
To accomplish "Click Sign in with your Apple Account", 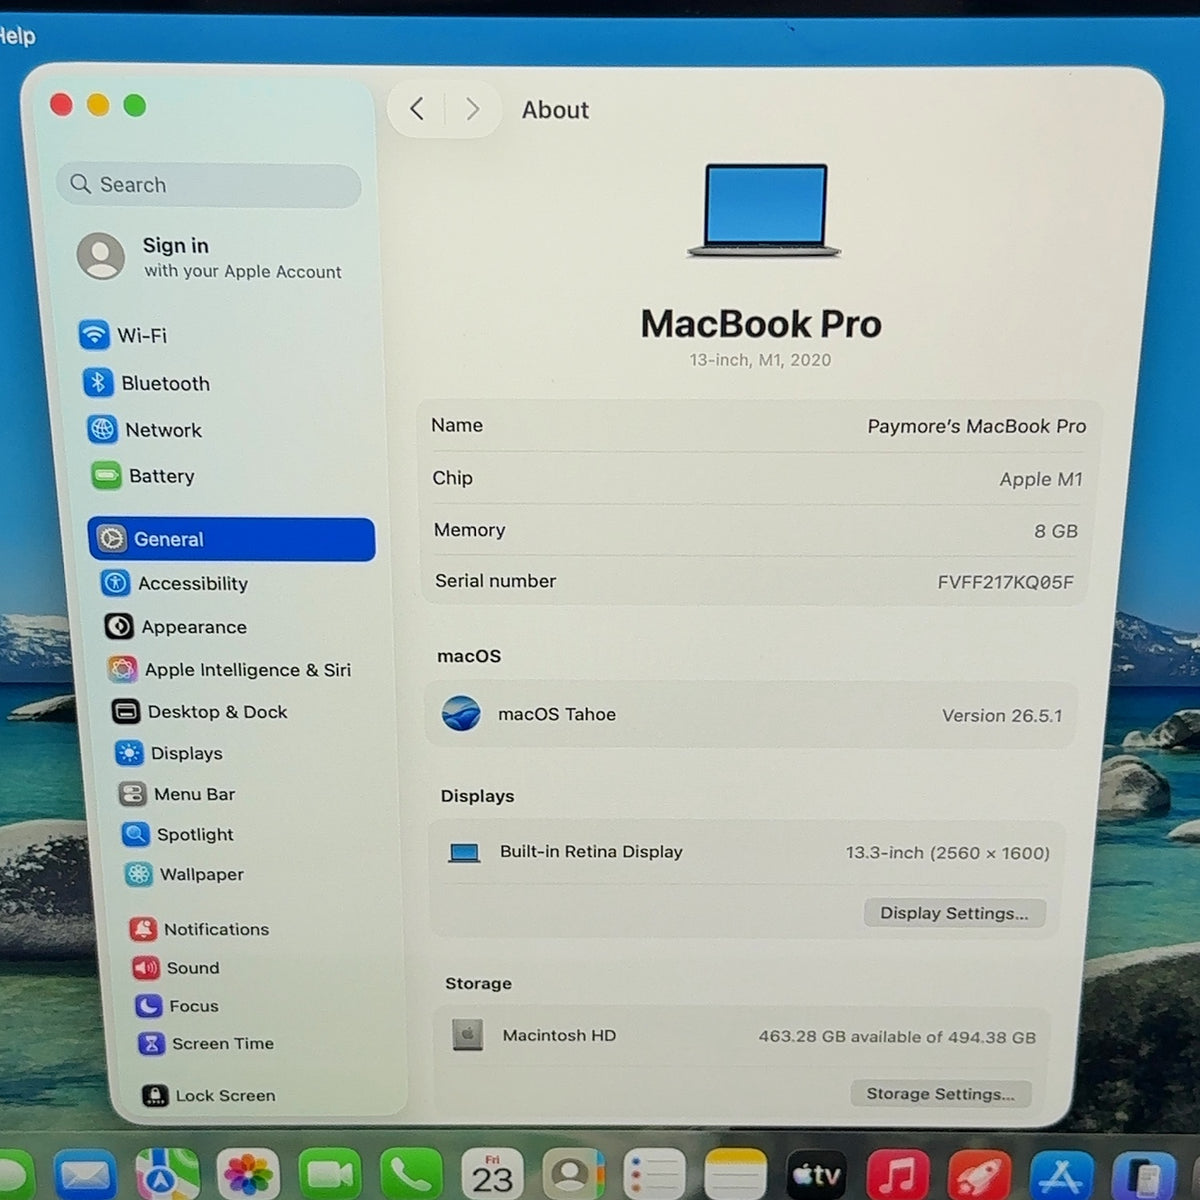I will point(210,257).
